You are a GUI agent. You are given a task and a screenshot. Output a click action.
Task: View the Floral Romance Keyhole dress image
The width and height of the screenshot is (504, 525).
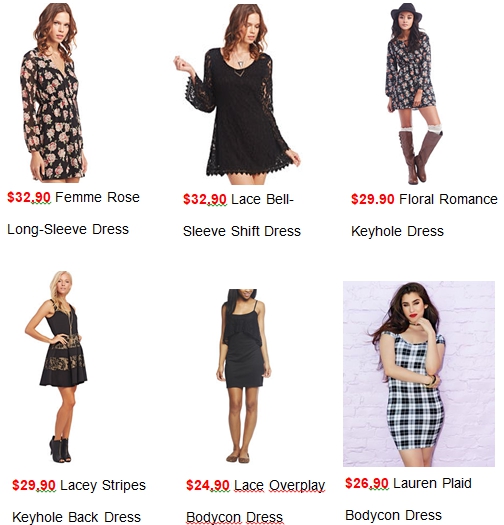point(415,94)
